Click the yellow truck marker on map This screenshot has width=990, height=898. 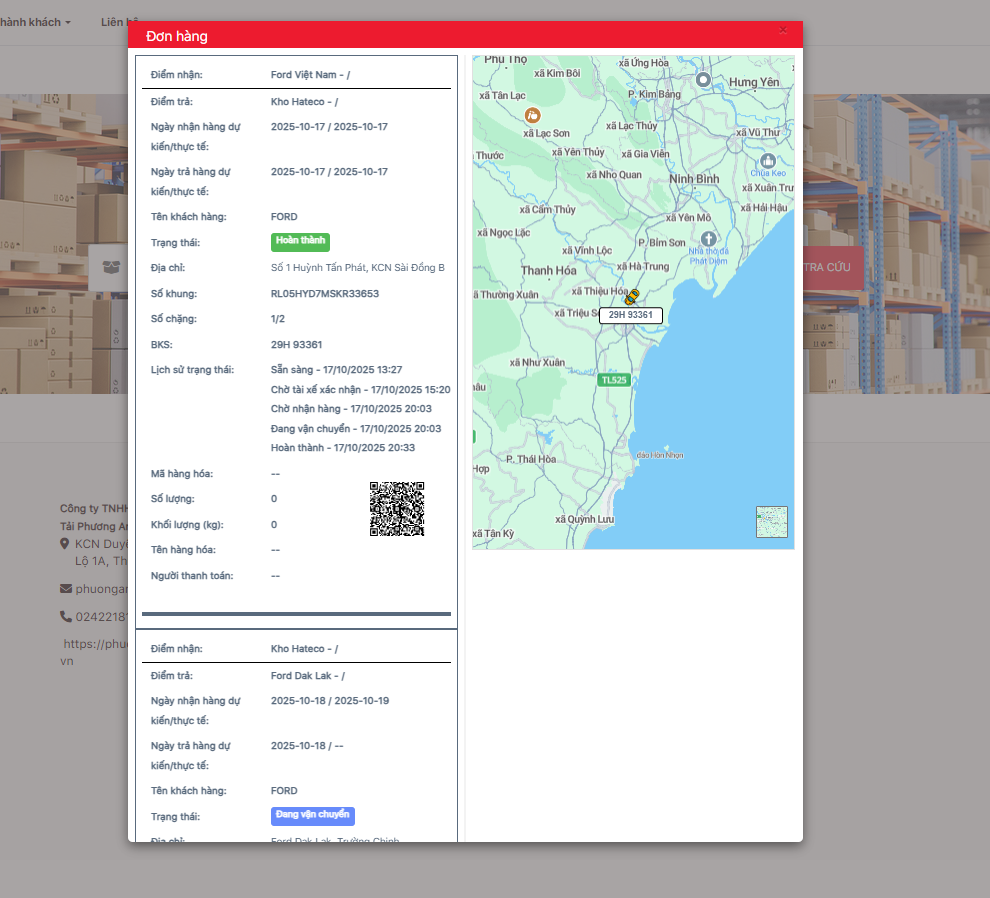pos(632,297)
